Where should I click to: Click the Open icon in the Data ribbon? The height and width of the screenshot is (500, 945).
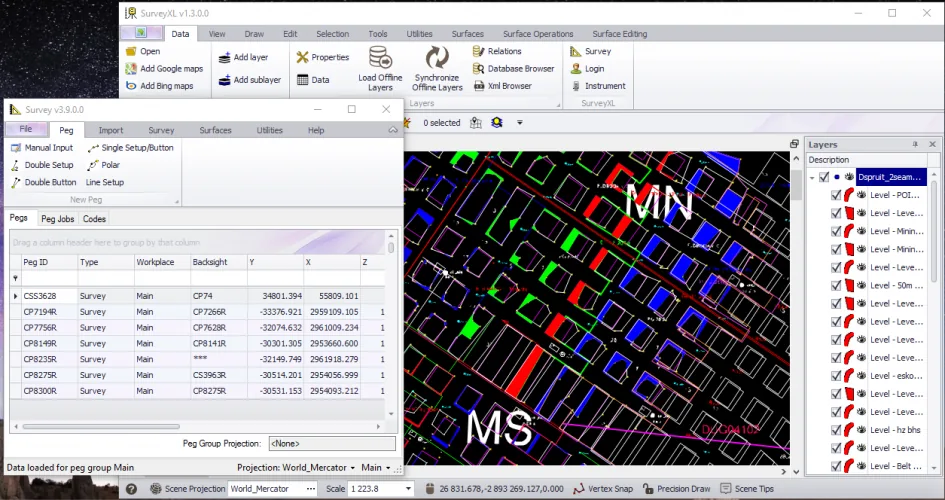coord(131,51)
